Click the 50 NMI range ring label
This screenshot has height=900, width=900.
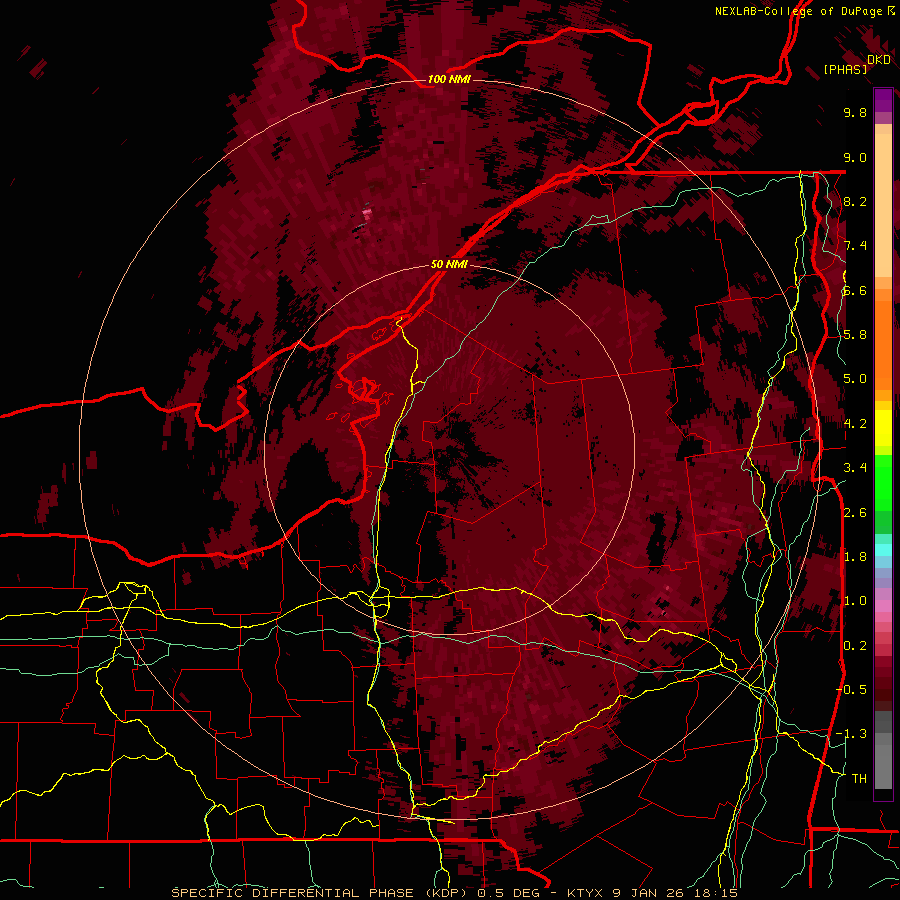[x=449, y=264]
